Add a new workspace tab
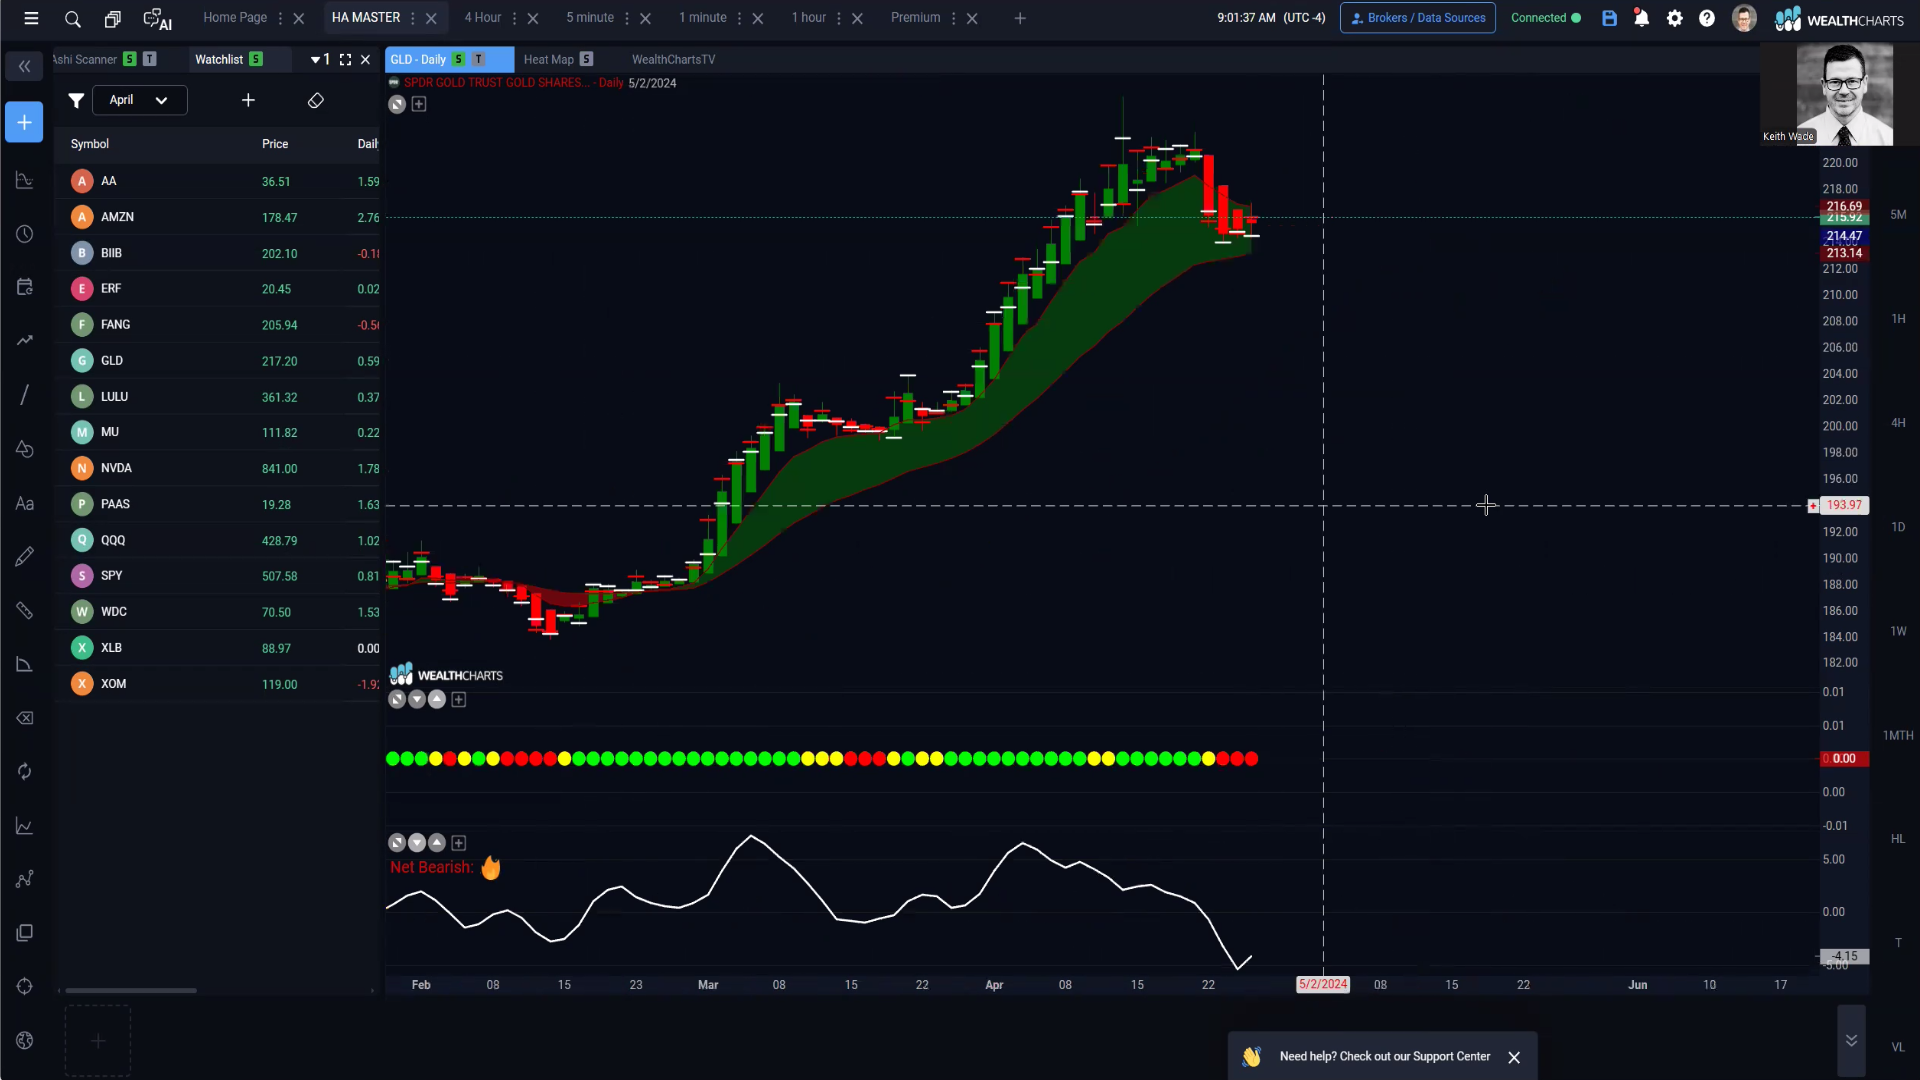The width and height of the screenshot is (1920, 1080). (1020, 18)
